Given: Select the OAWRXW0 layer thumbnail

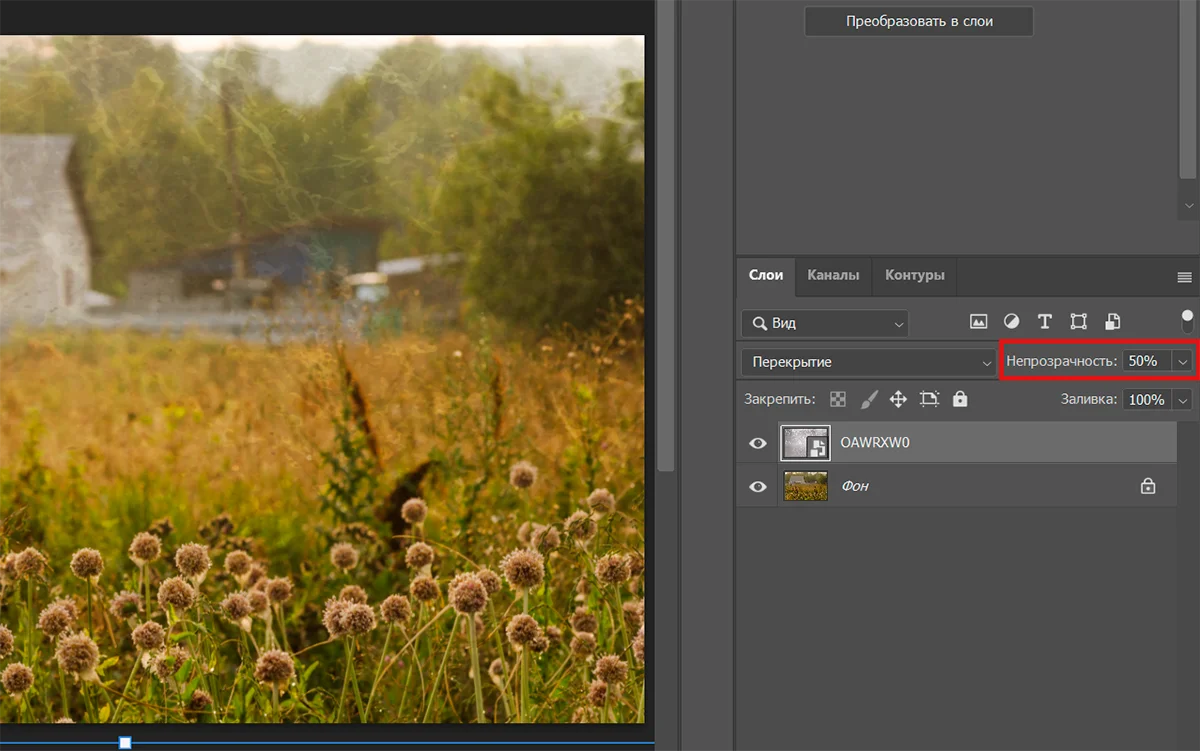Looking at the screenshot, I should (805, 443).
